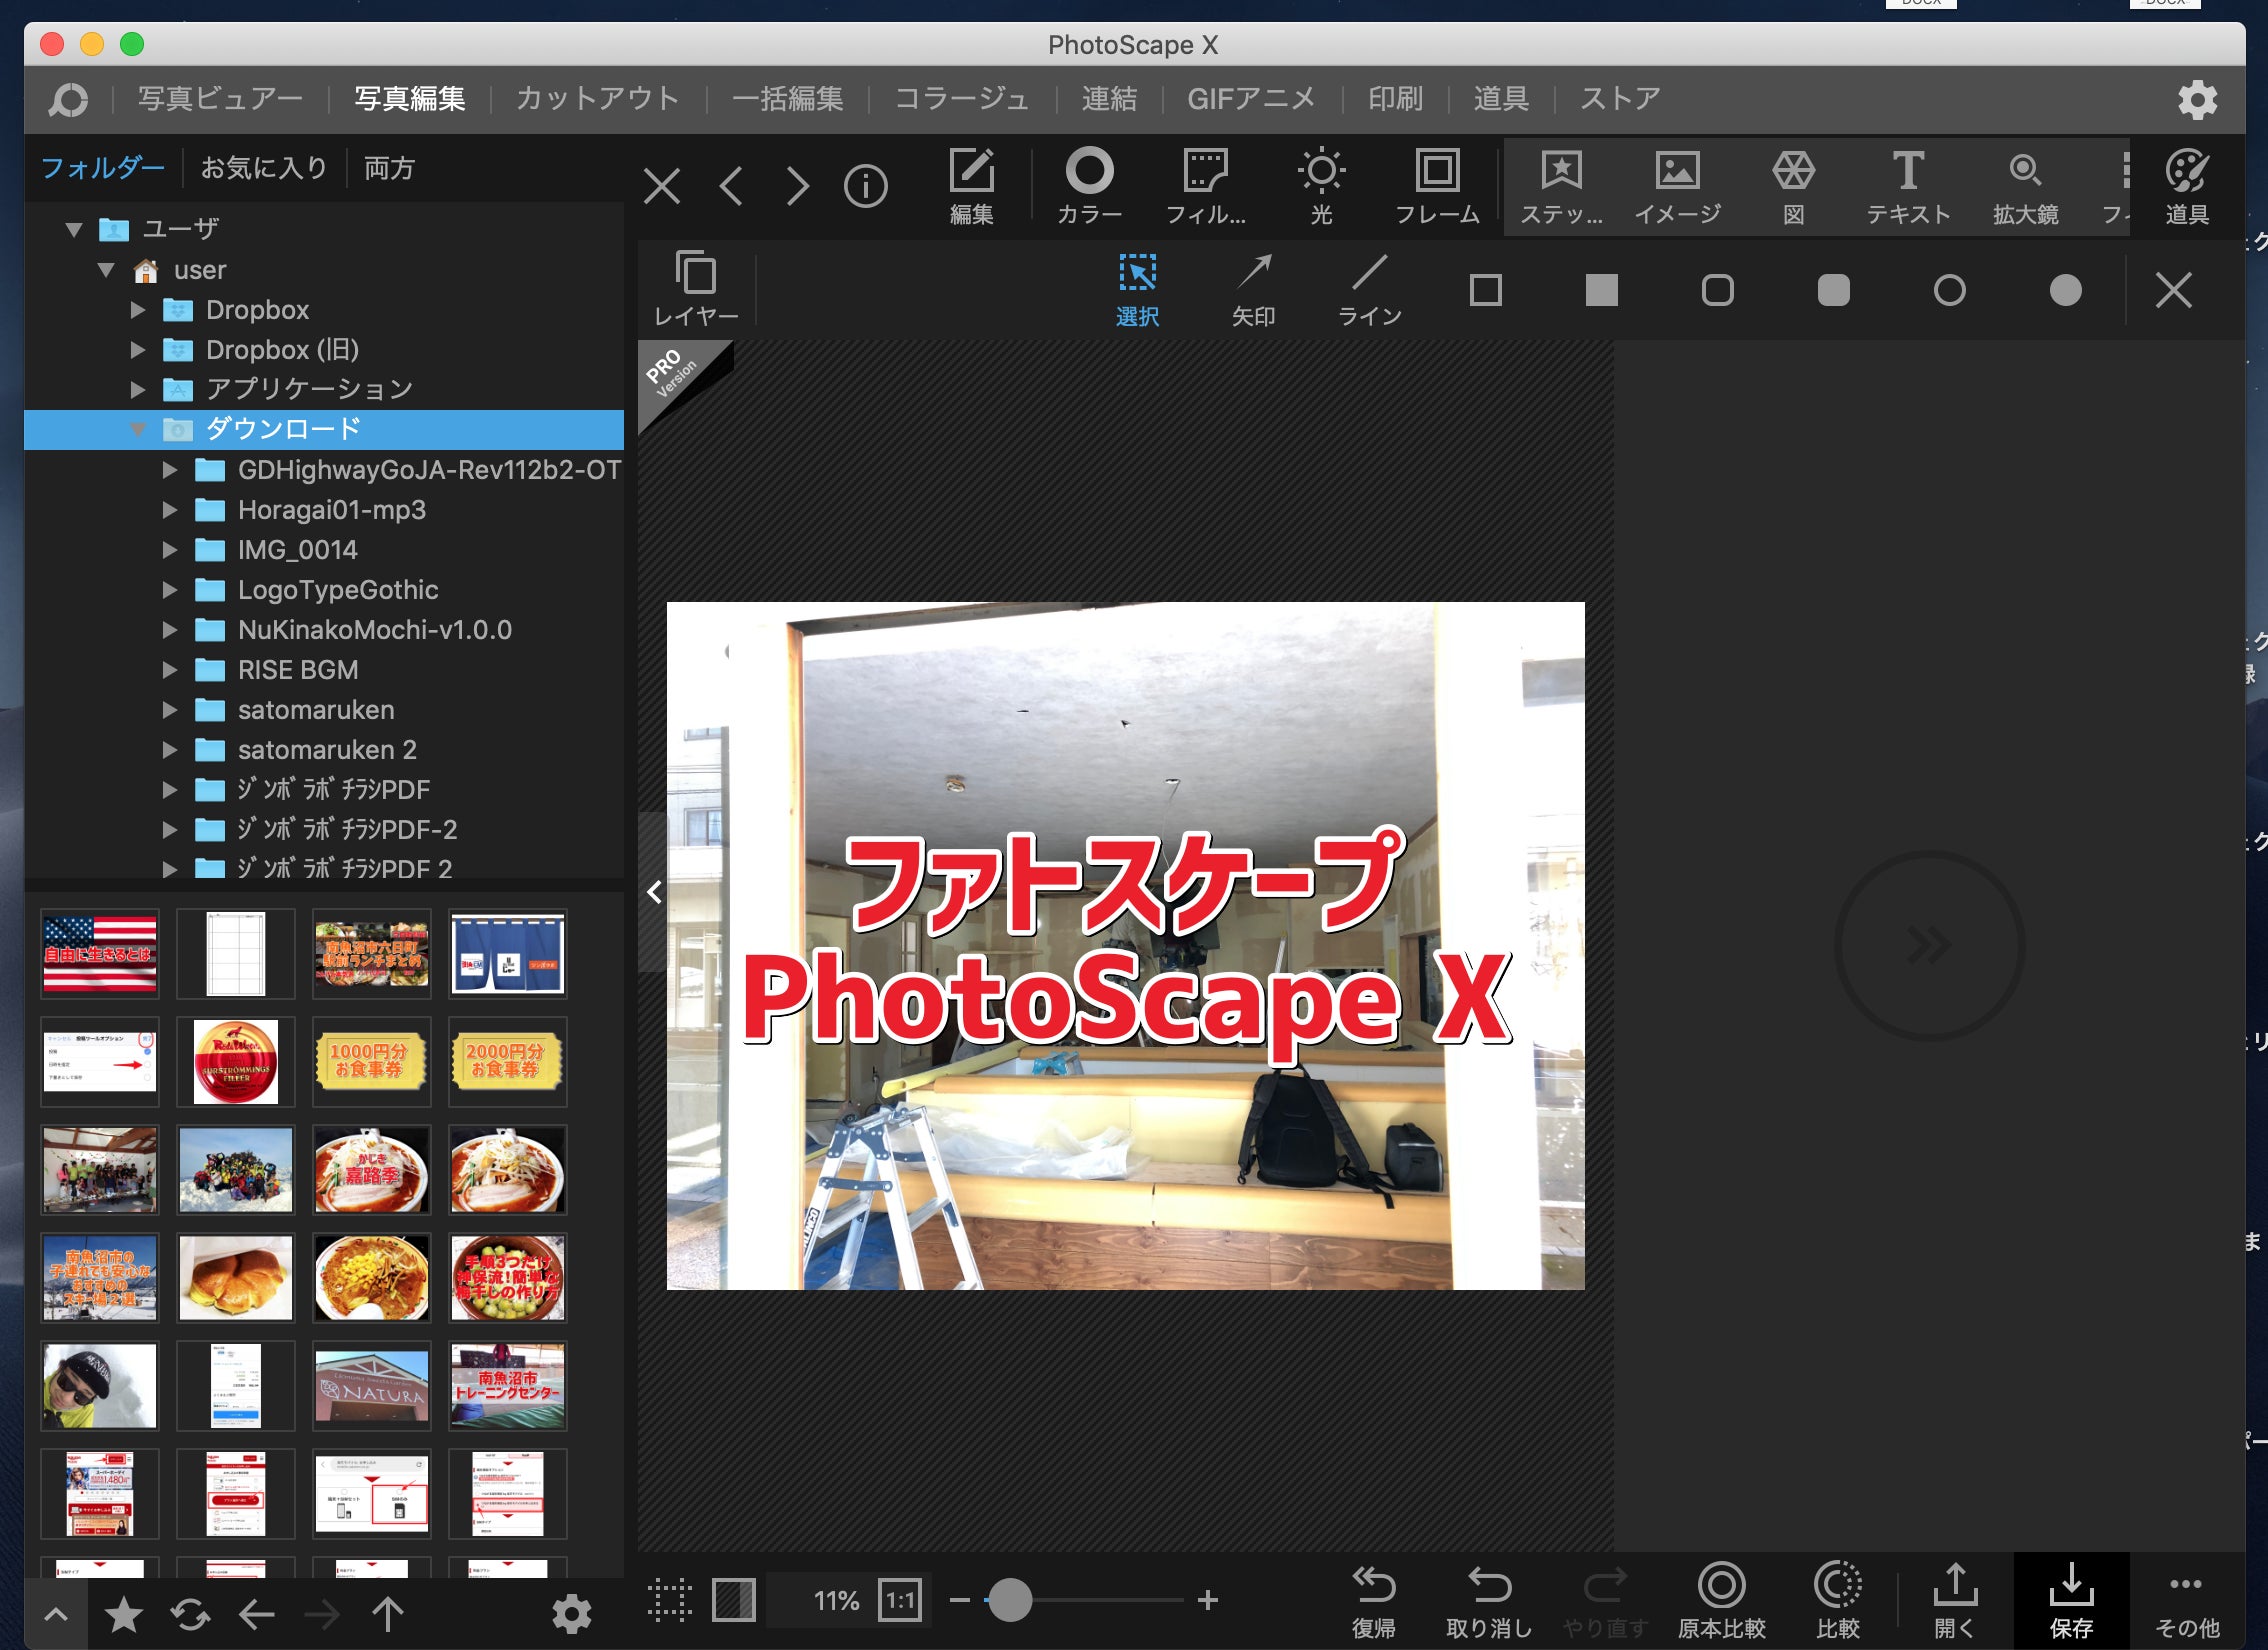Image resolution: width=2268 pixels, height=1650 pixels.
Task: Select the Arrow (矢印) drawing tool
Action: (1253, 290)
